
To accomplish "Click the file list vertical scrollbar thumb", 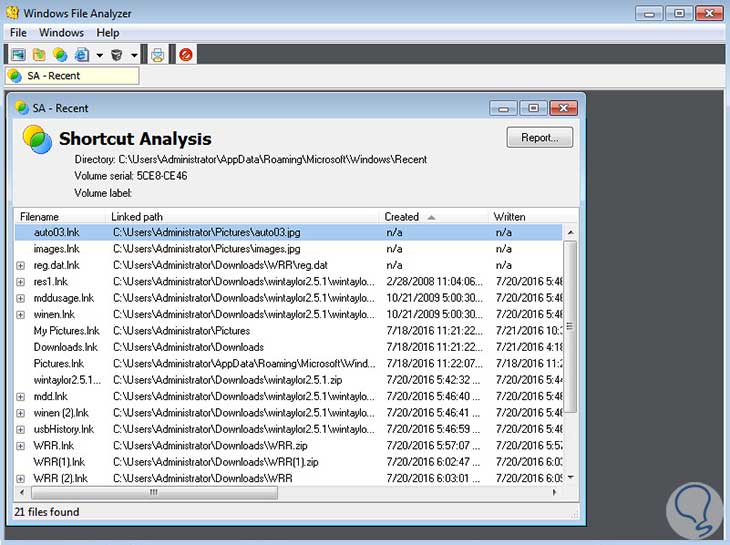I will coord(570,326).
